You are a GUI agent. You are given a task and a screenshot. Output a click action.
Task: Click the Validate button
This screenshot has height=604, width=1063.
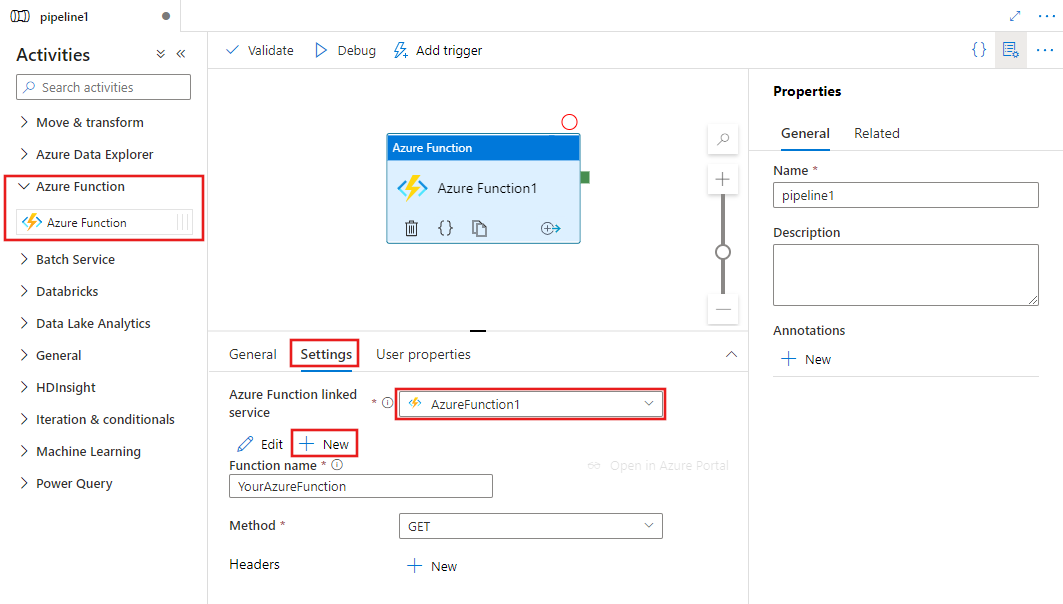coord(259,49)
